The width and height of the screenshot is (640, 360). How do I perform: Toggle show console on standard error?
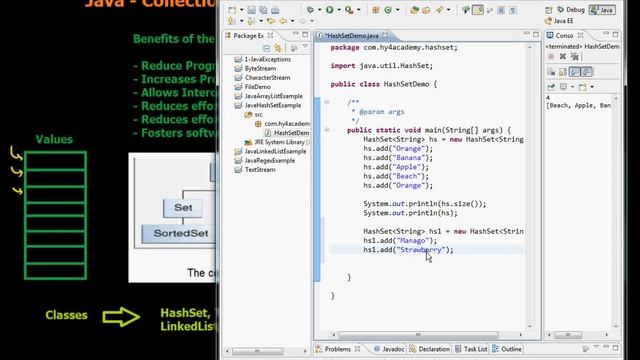tap(587, 72)
